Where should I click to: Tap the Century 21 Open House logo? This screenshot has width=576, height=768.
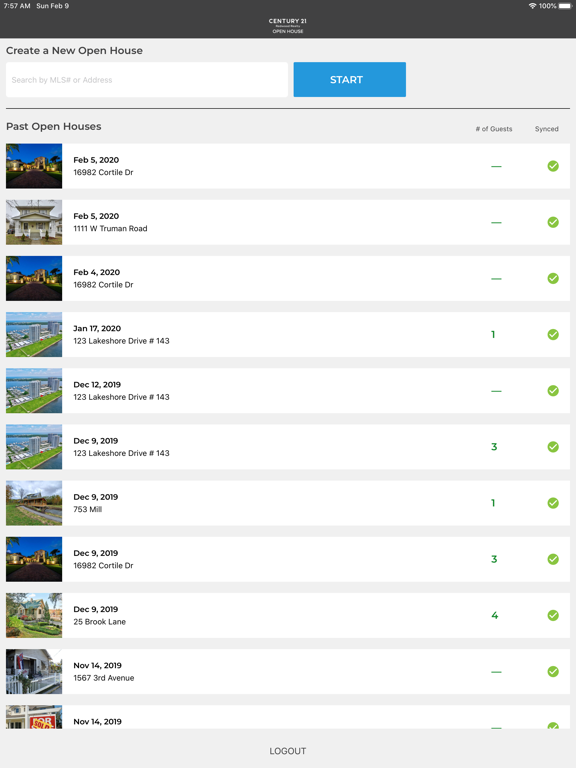tap(288, 26)
